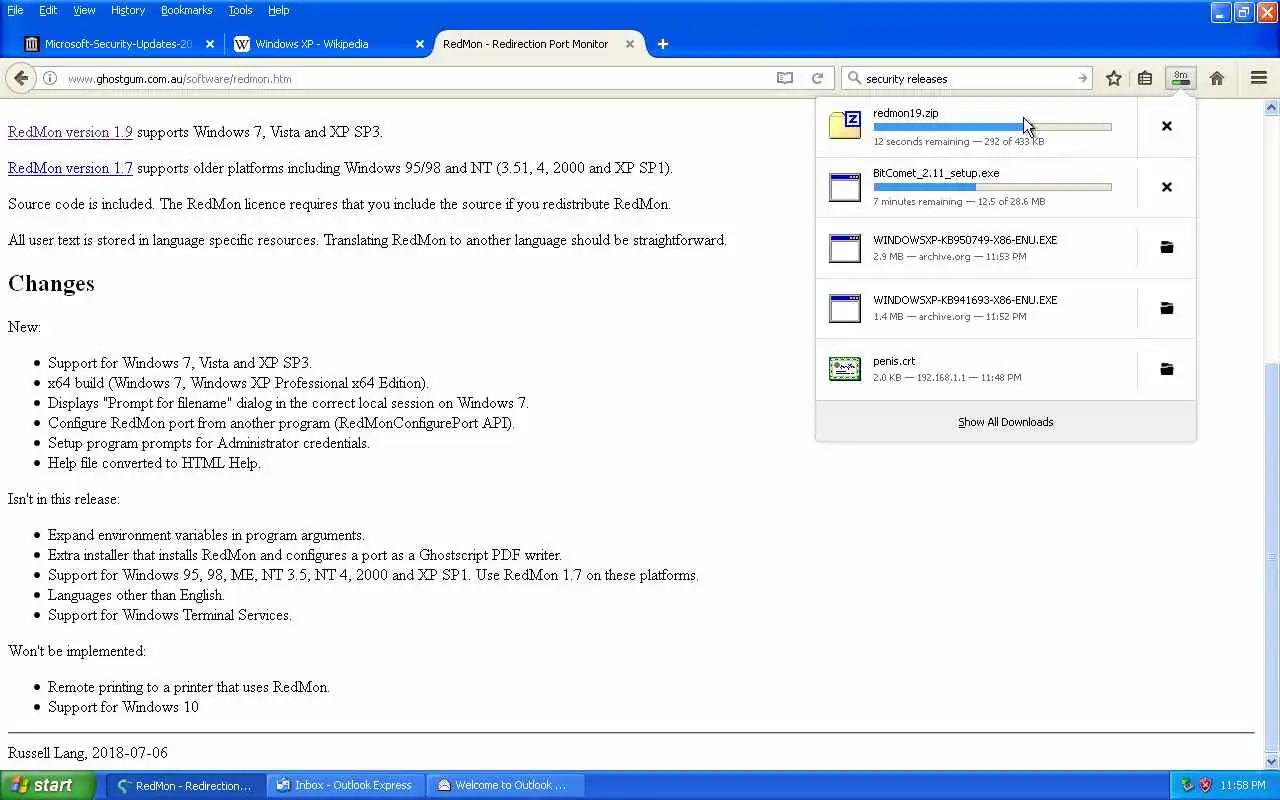Close the Windows XP - Wikipedia tab
Image resolution: width=1280 pixels, height=800 pixels.
coord(420,44)
